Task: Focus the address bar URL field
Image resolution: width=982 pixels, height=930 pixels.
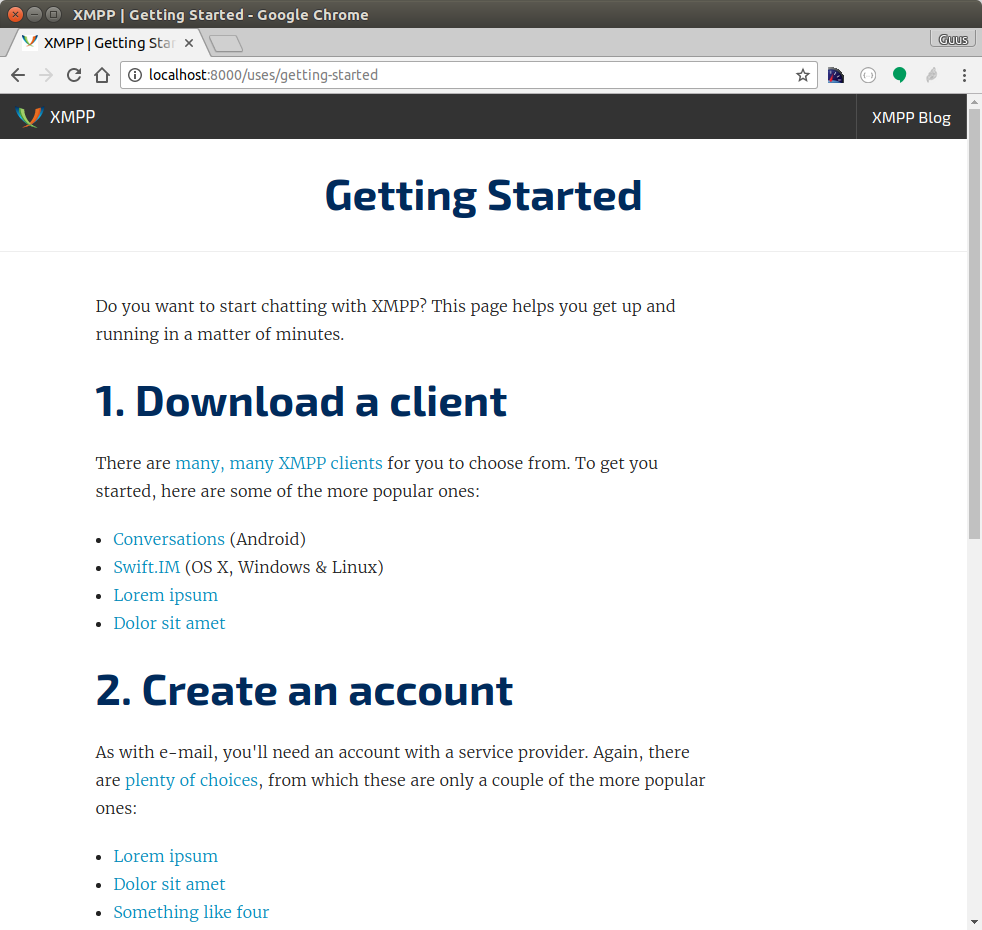Action: (468, 75)
